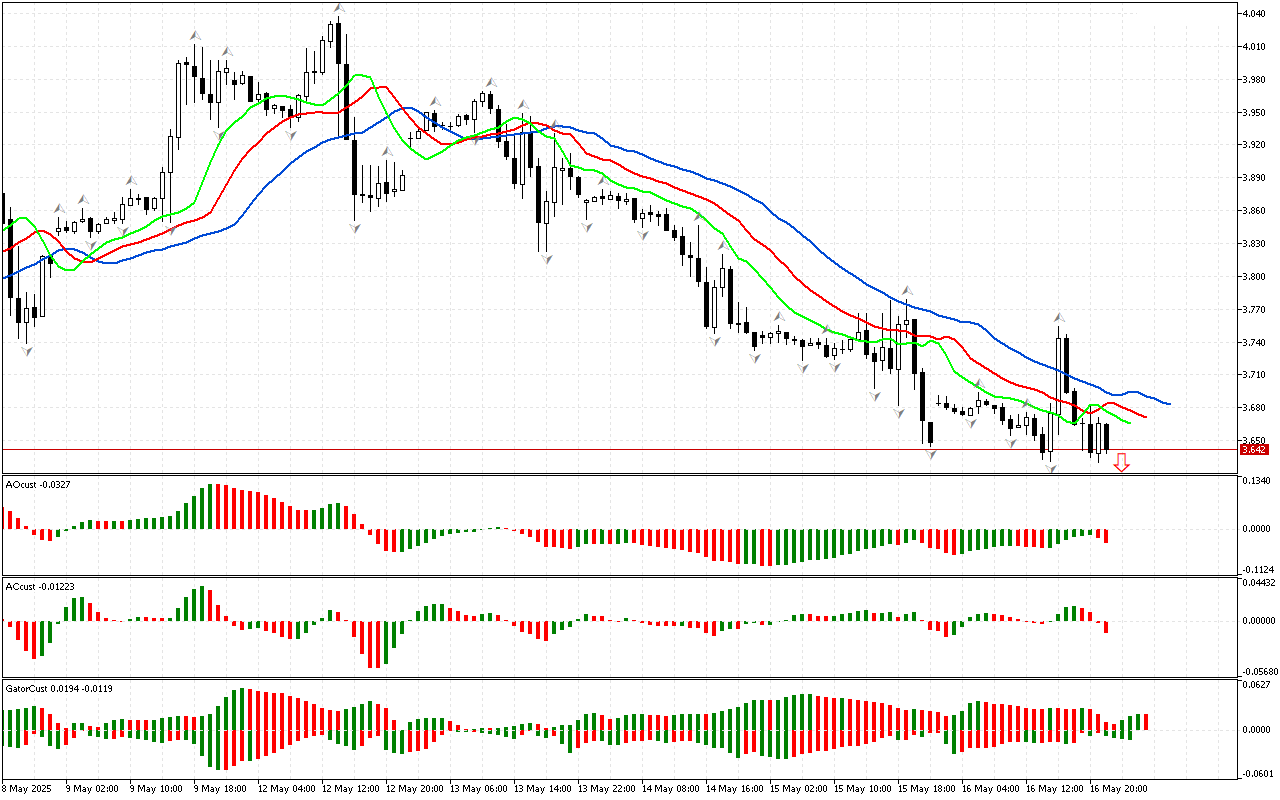Click the down fractal below the 13 May 14:00 low
The height and width of the screenshot is (800, 1280).
click(546, 259)
